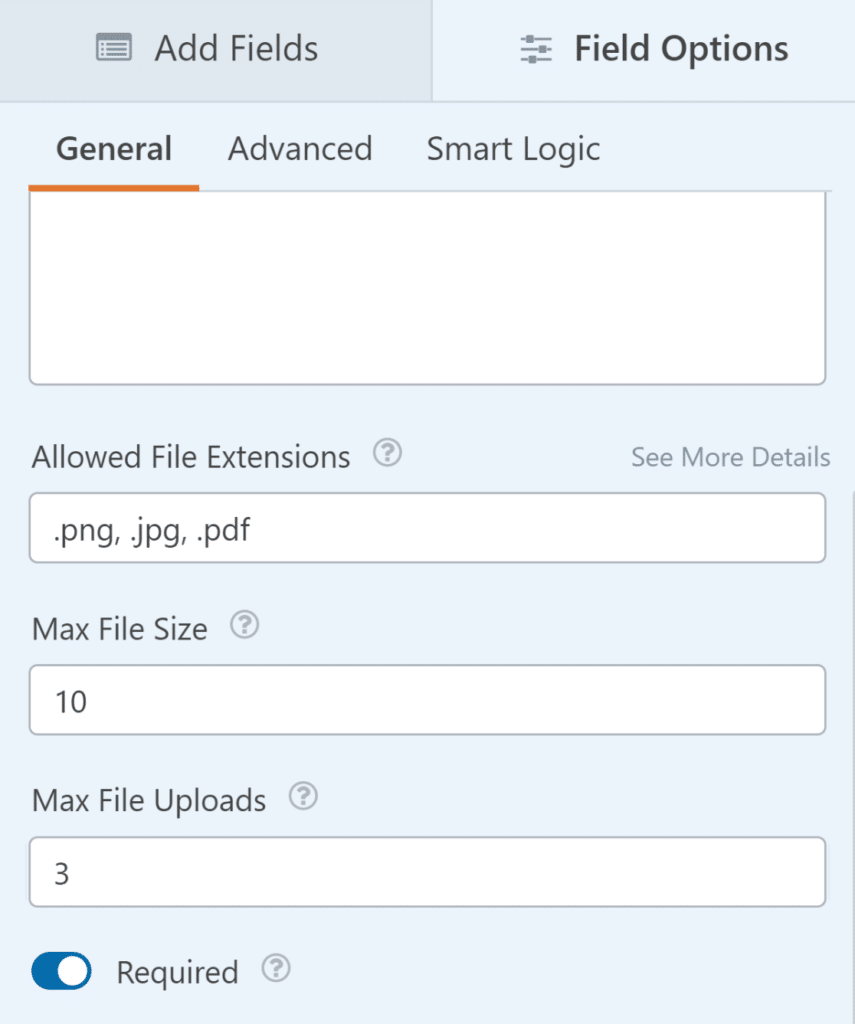Viewport: 855px width, 1024px height.
Task: Switch to the Advanced tab
Action: click(x=300, y=148)
